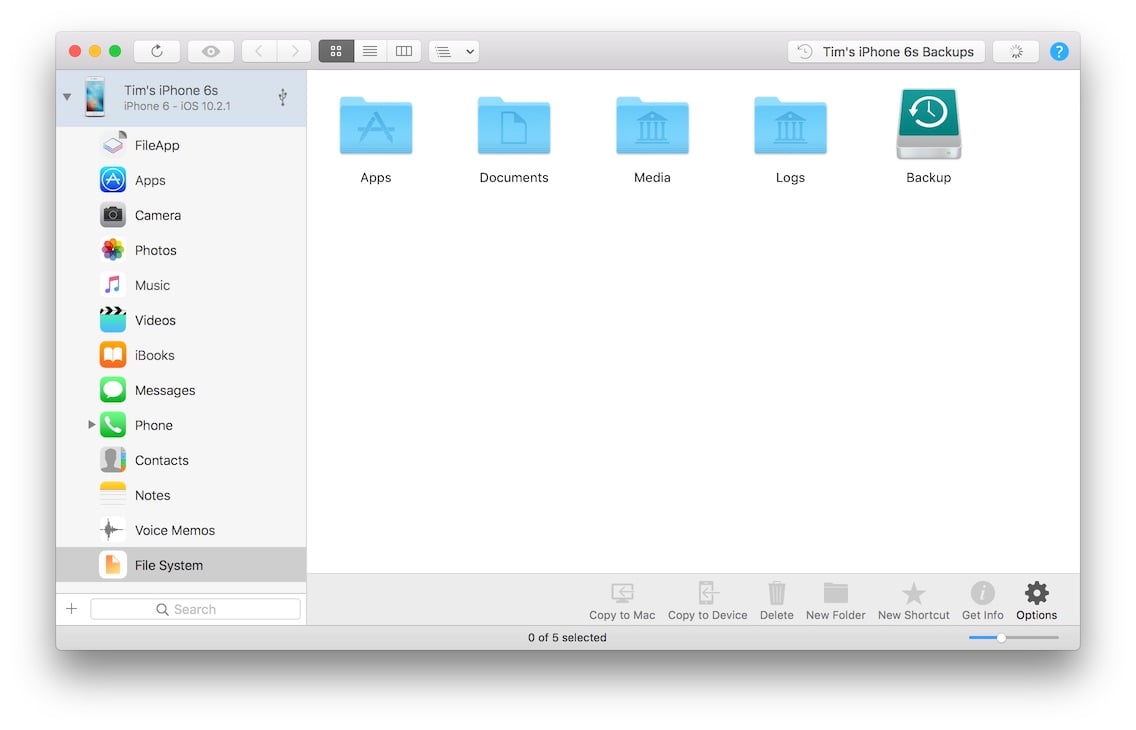The width and height of the screenshot is (1136, 730).
Task: Go back with the left arrow
Action: tap(259, 51)
